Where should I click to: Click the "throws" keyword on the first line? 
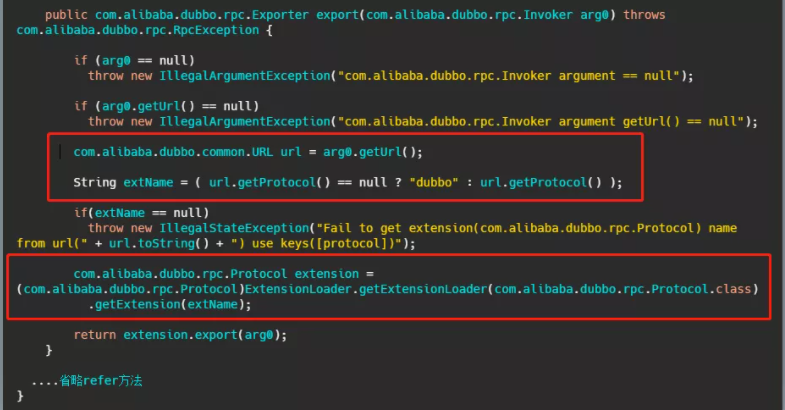[644, 15]
